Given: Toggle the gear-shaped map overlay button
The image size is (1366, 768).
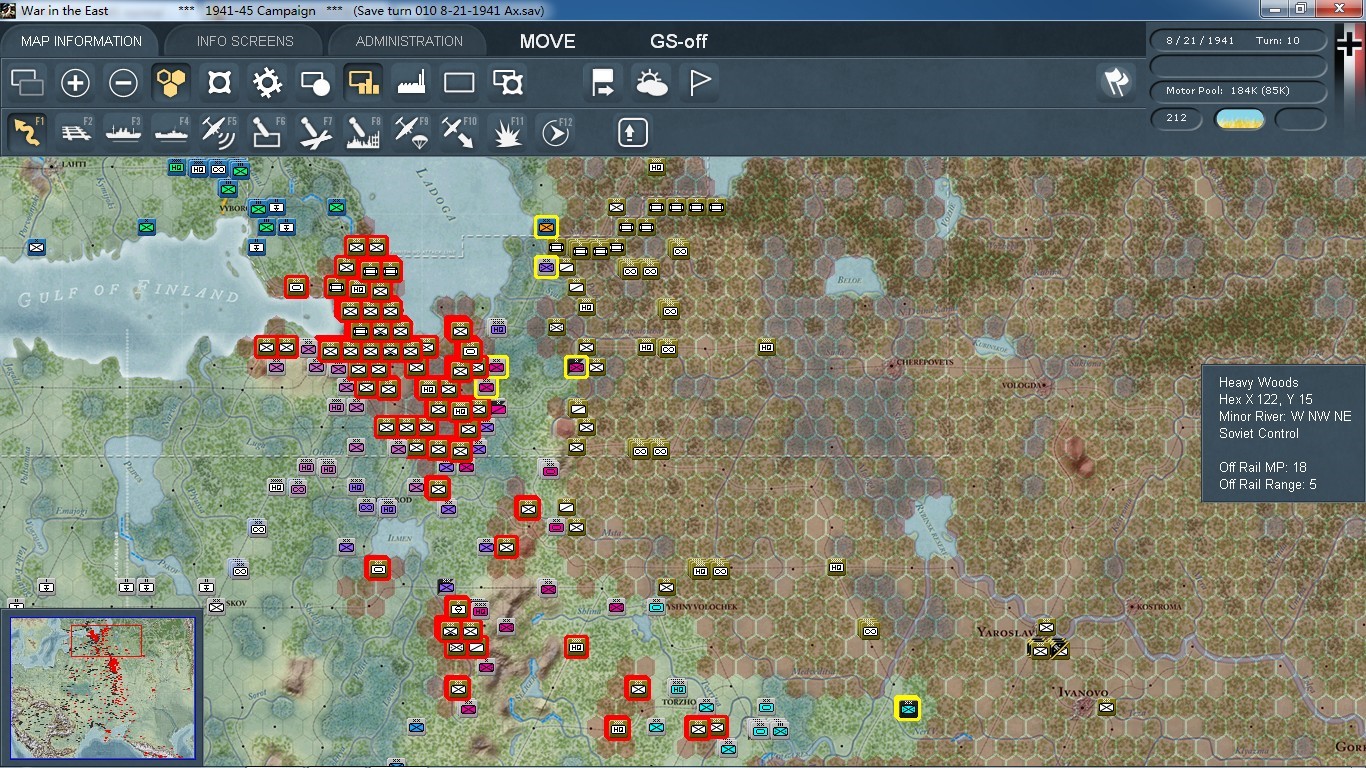Looking at the screenshot, I should coord(267,83).
